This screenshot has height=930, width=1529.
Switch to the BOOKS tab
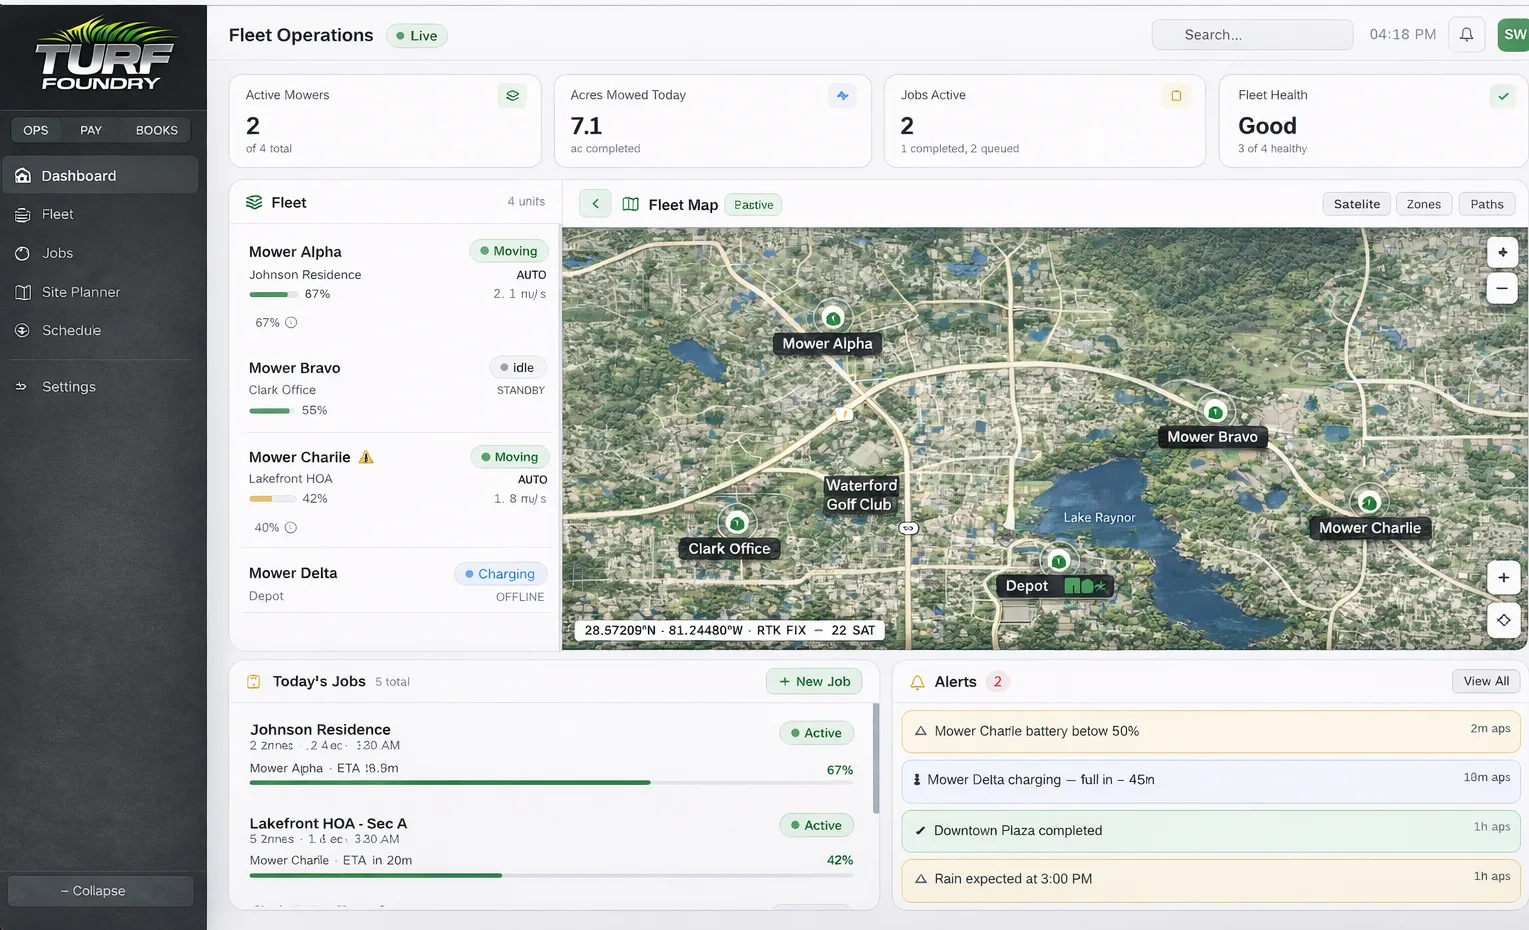pos(155,130)
